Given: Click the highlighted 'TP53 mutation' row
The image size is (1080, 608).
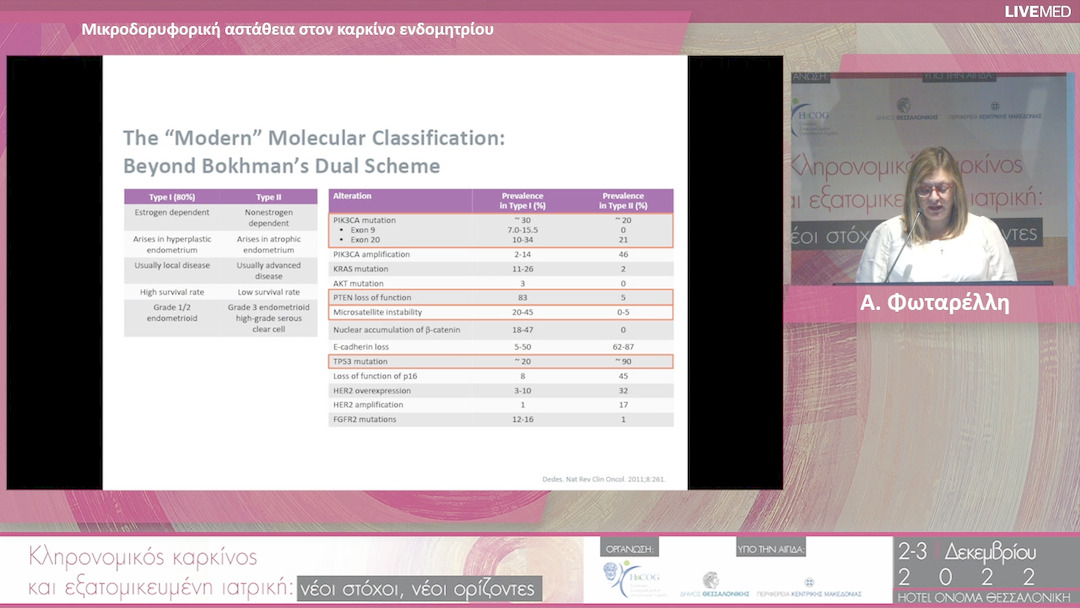Looking at the screenshot, I should (500, 361).
